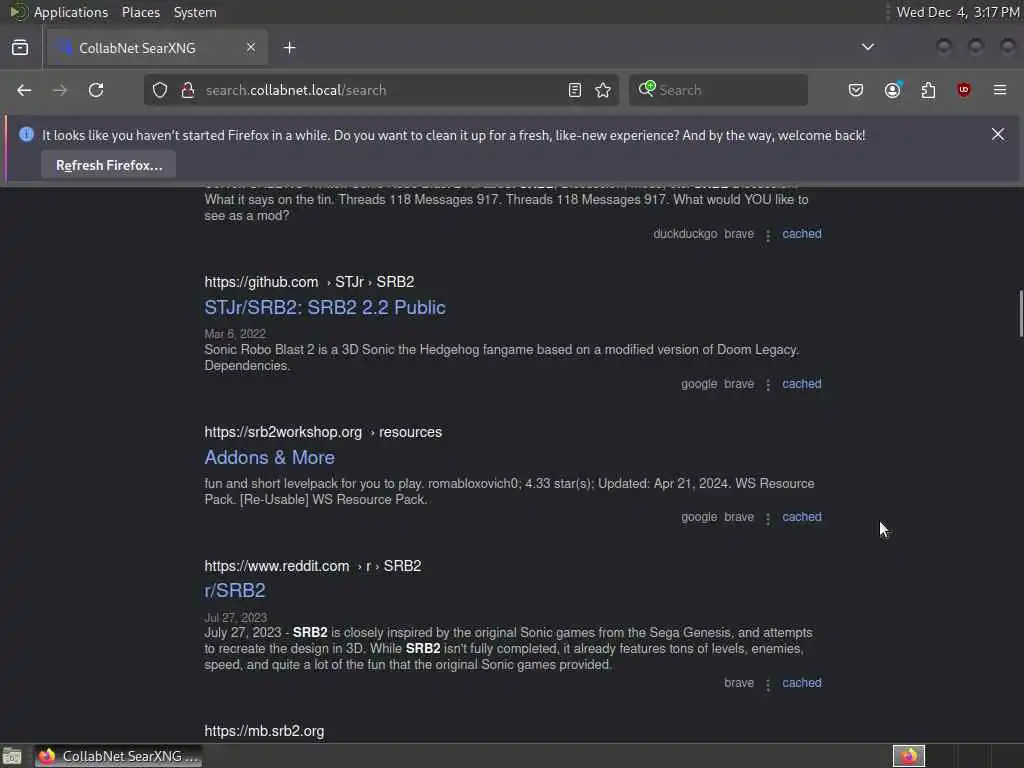This screenshot has width=1024, height=768.
Task: Toggle reader view in the address bar
Action: pyautogui.click(x=575, y=90)
